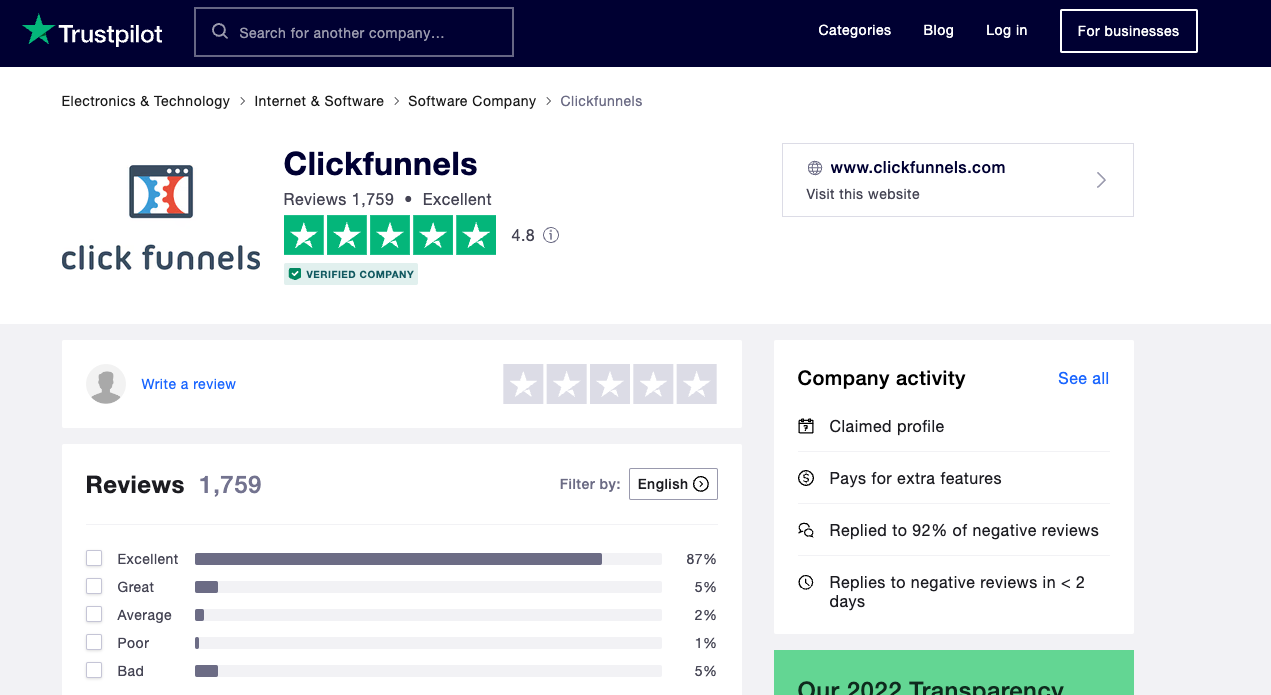The width and height of the screenshot is (1271, 695).
Task: Click the Clickfunnels company logo
Action: click(x=161, y=218)
